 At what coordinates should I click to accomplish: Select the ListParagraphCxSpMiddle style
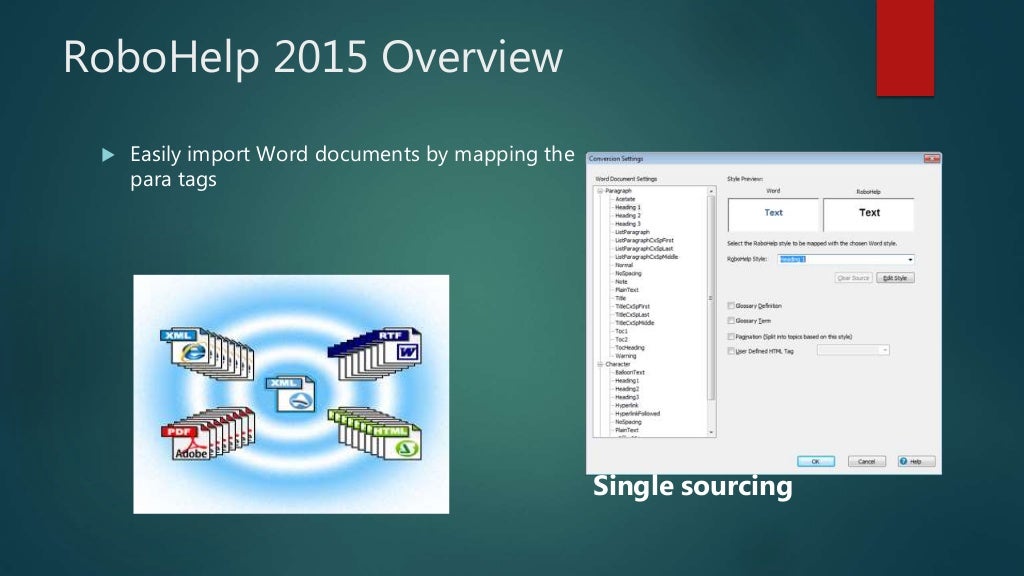(647, 257)
